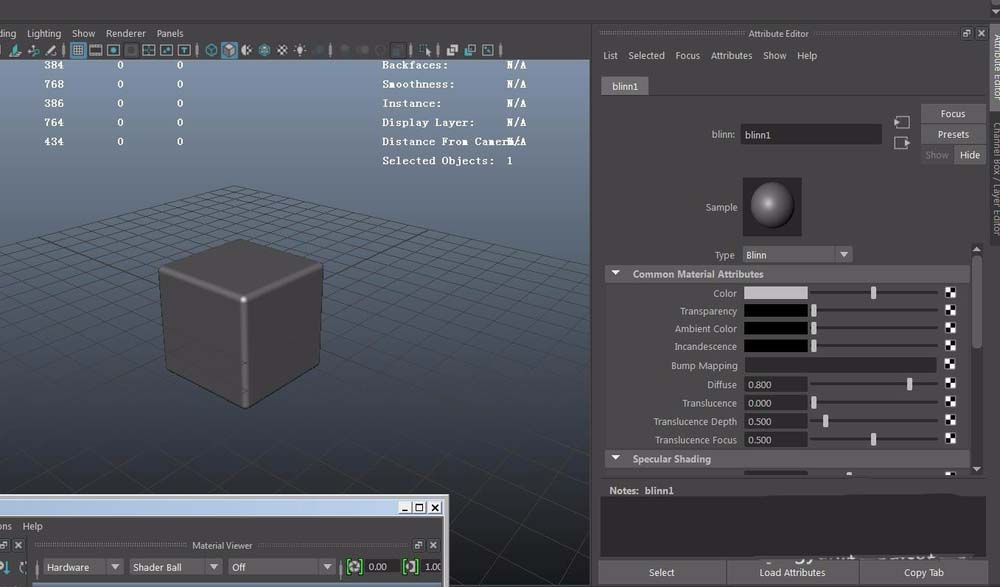Collapse the Common Material Attributes section
Viewport: 1000px width, 587px height.
click(615, 274)
